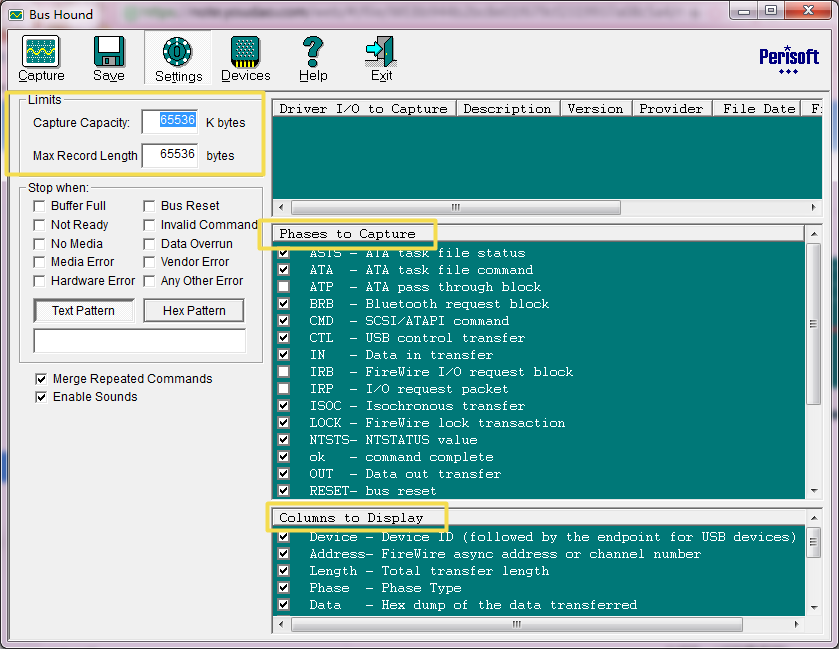The height and width of the screenshot is (649, 839).
Task: Toggle CTL USB control transfer phase
Action: 284,338
